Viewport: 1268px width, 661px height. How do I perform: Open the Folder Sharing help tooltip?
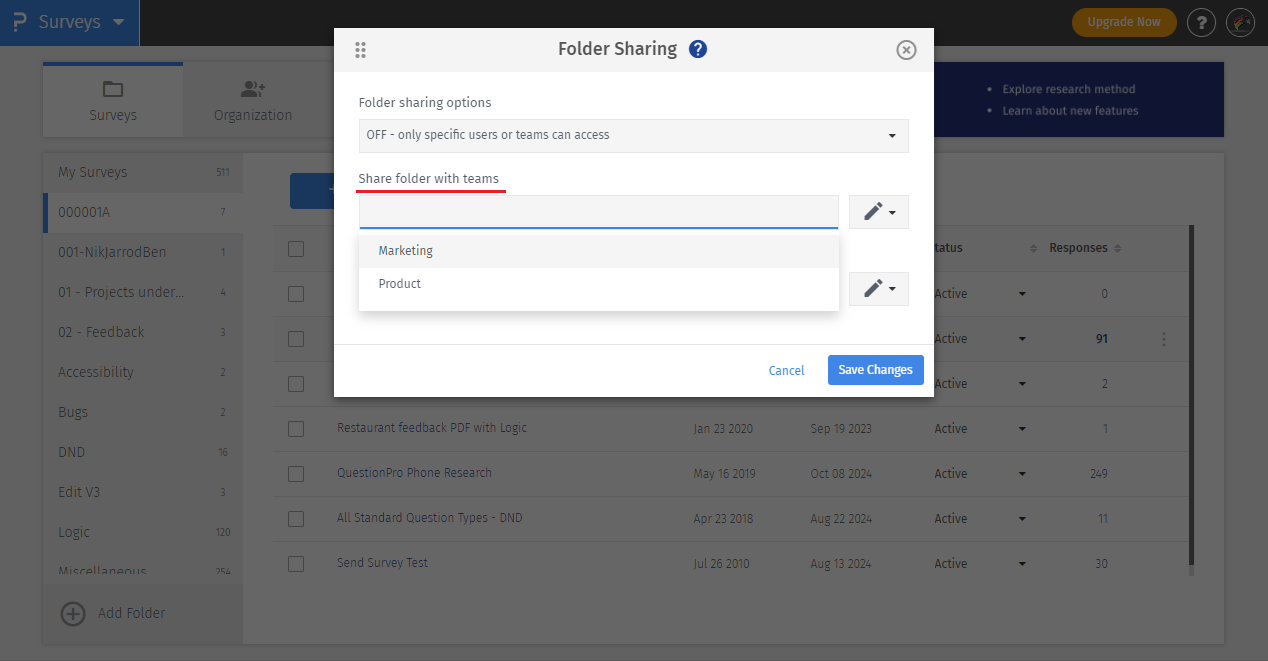click(698, 48)
